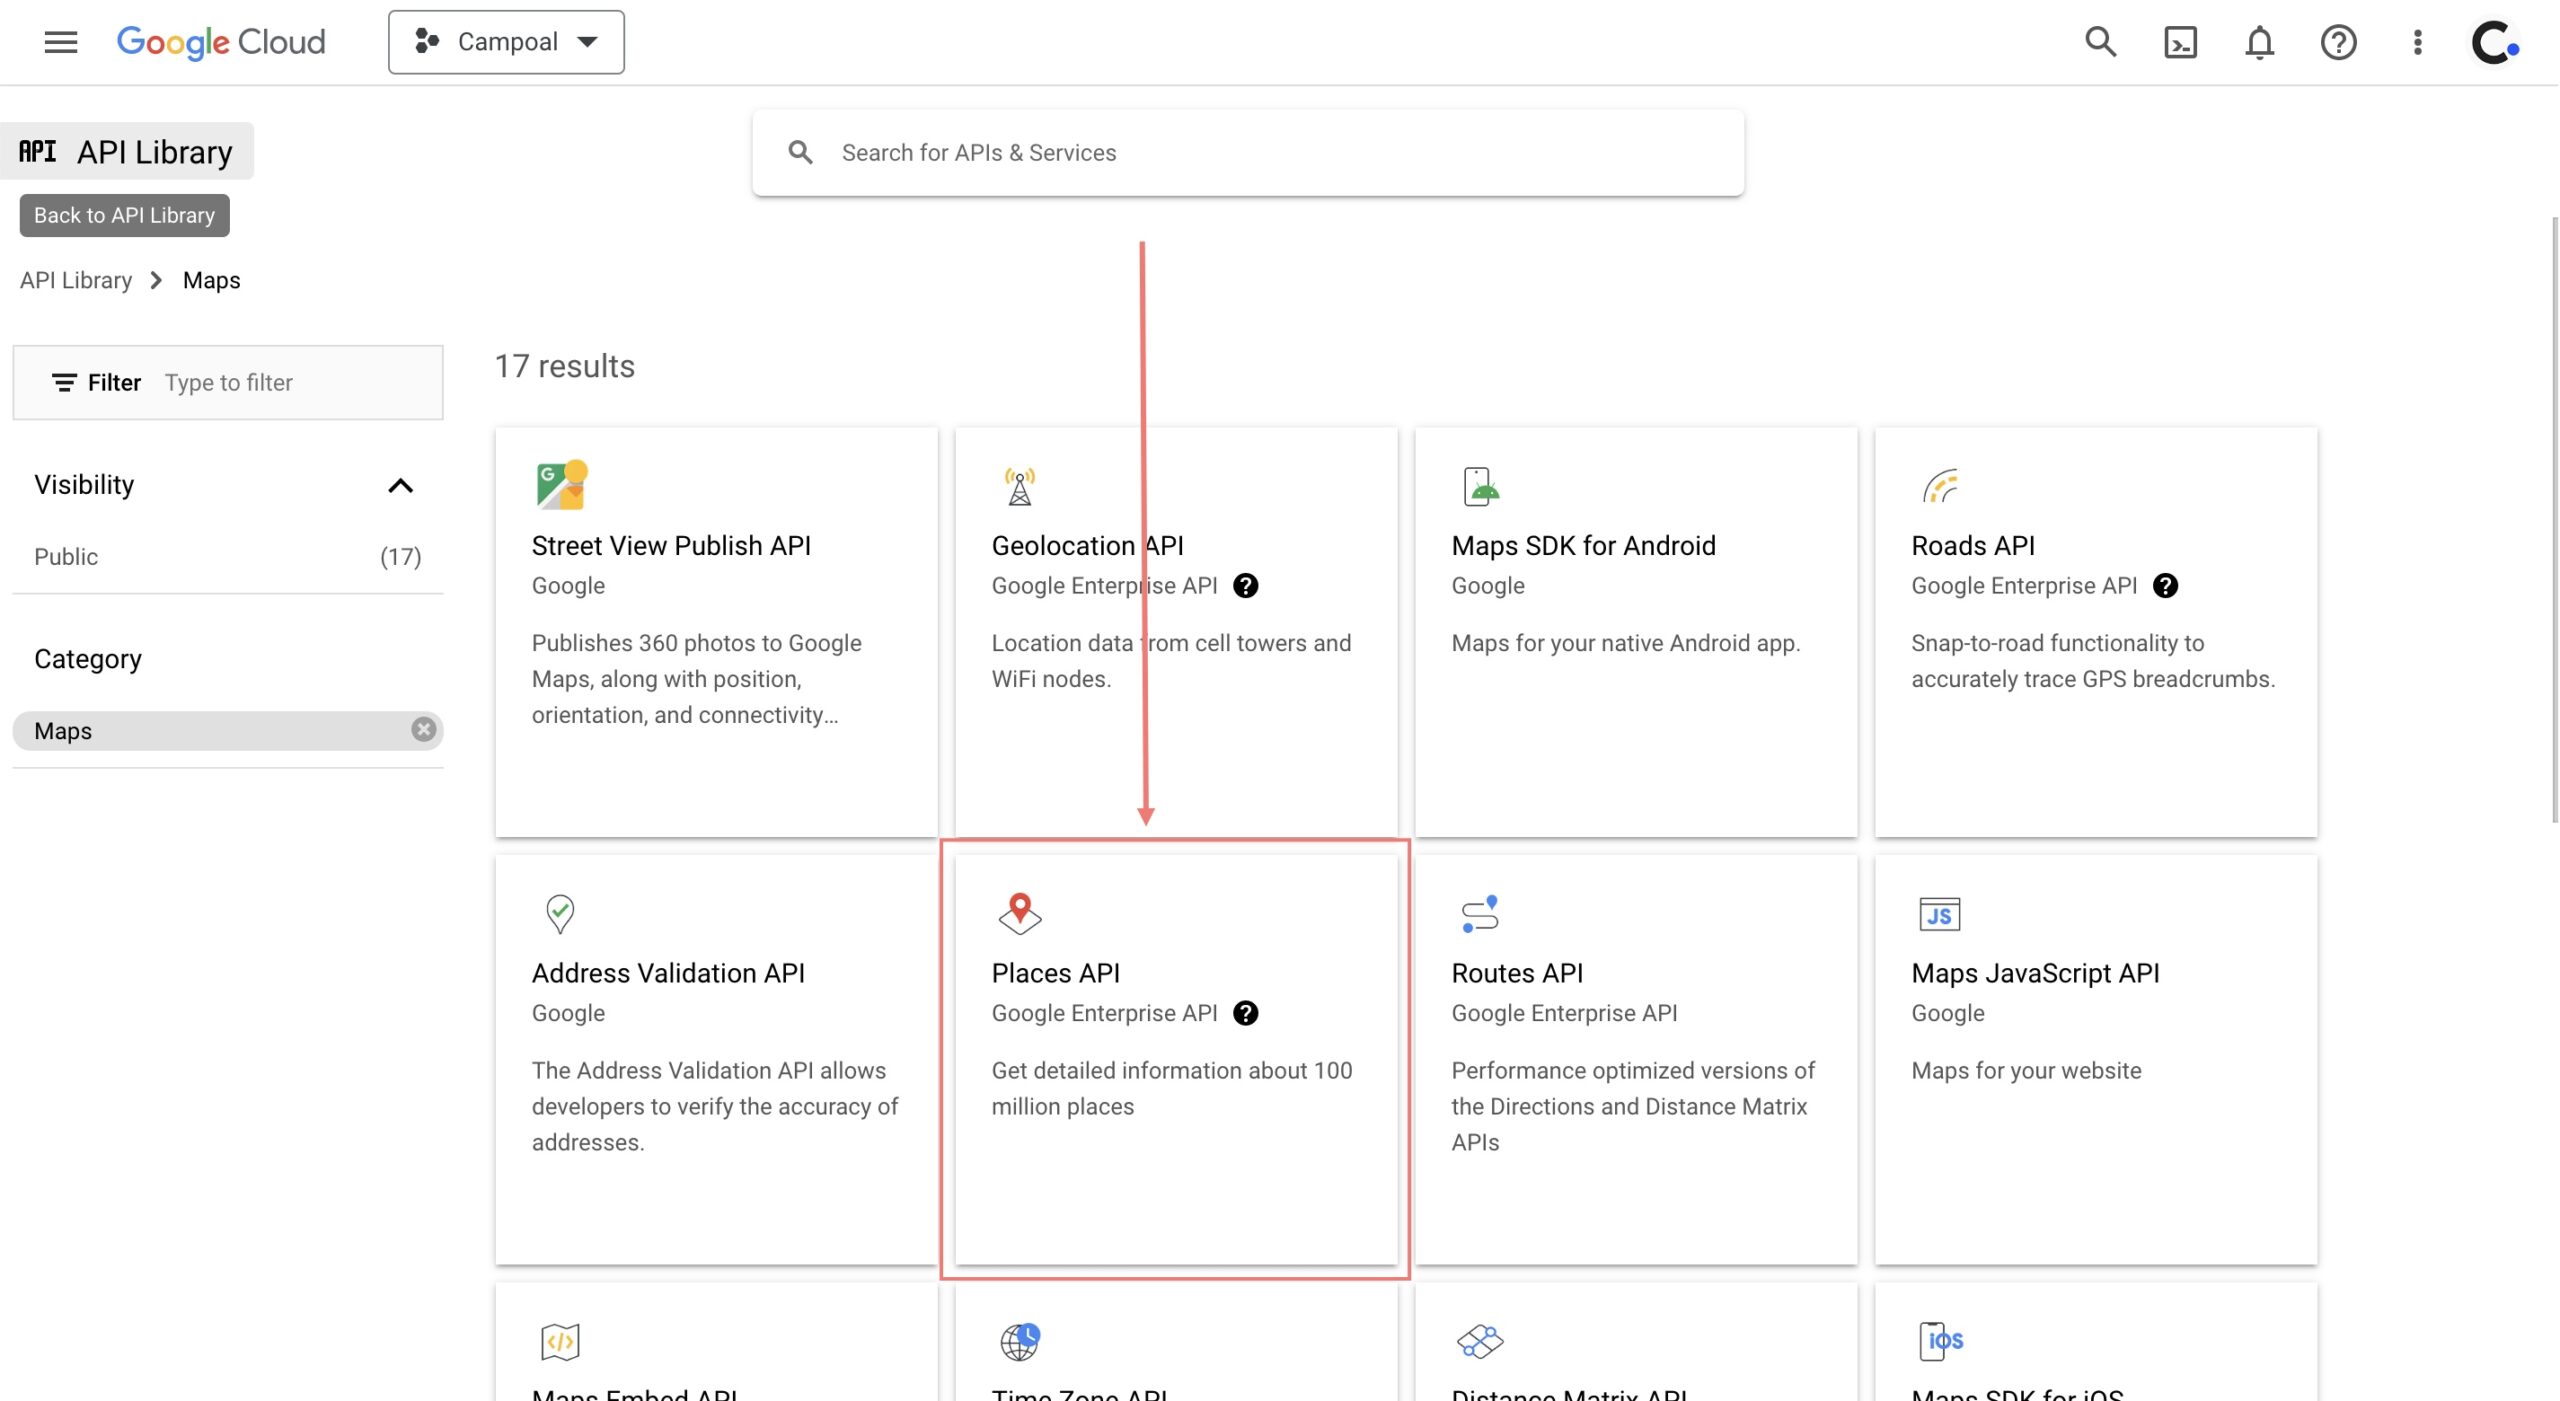
Task: Open the main navigation hamburger menu
Action: (61, 42)
